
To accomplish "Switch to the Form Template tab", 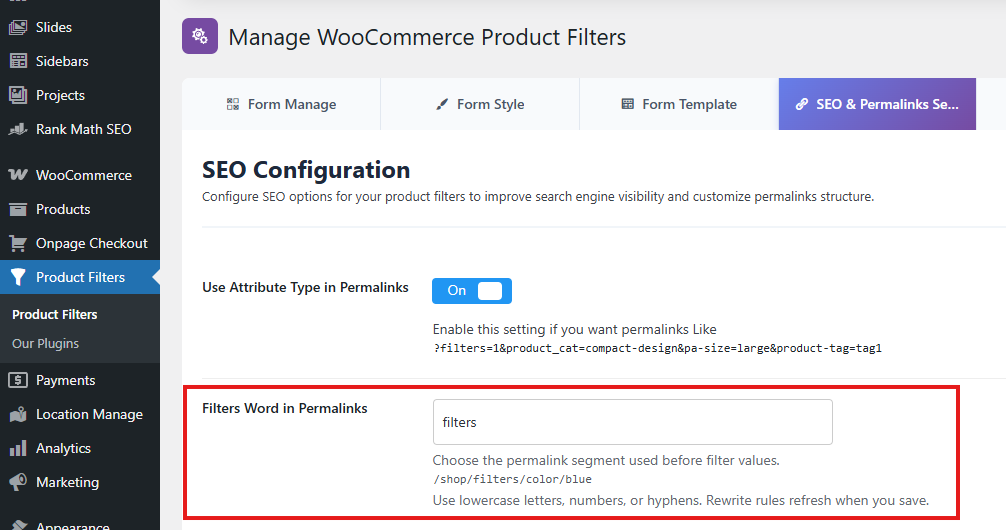I will pos(679,104).
